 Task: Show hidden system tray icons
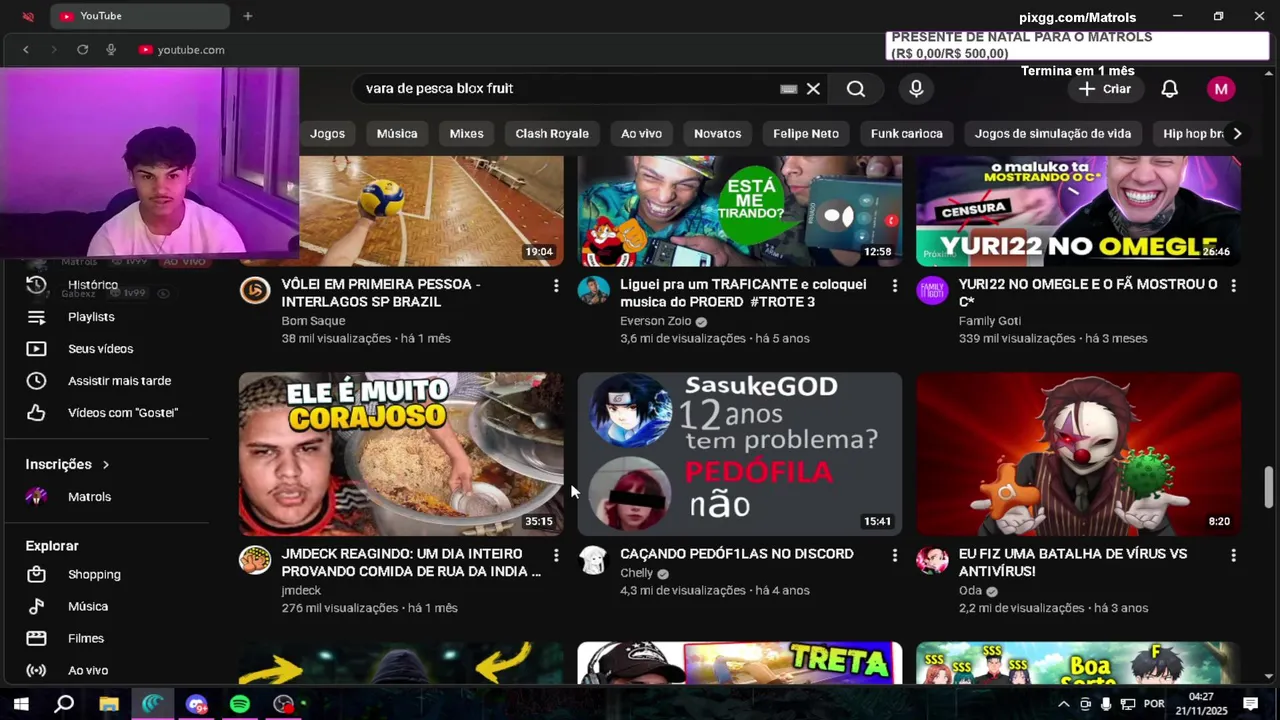(1063, 704)
